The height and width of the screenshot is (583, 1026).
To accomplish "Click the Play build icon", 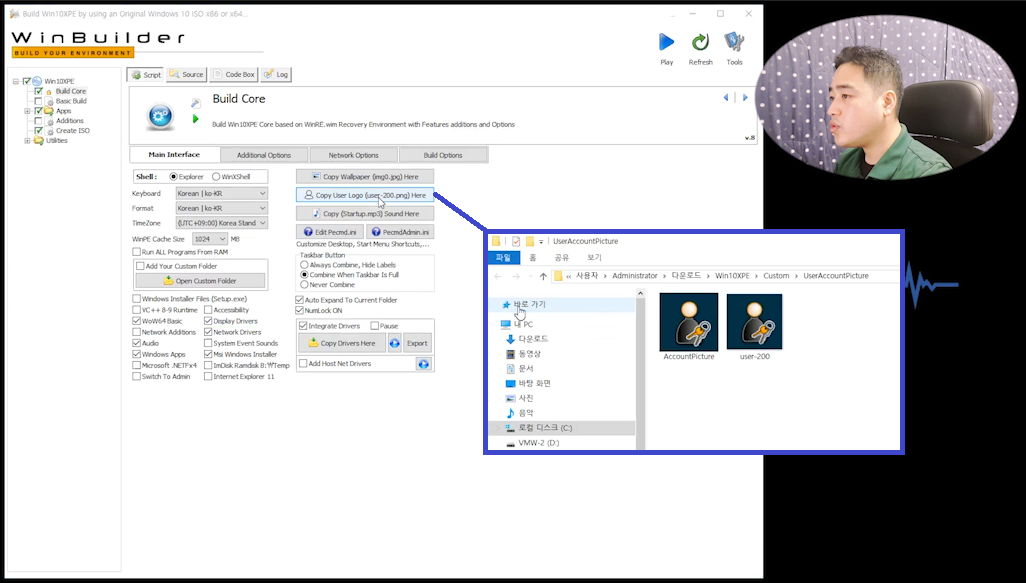I will pyautogui.click(x=666, y=43).
